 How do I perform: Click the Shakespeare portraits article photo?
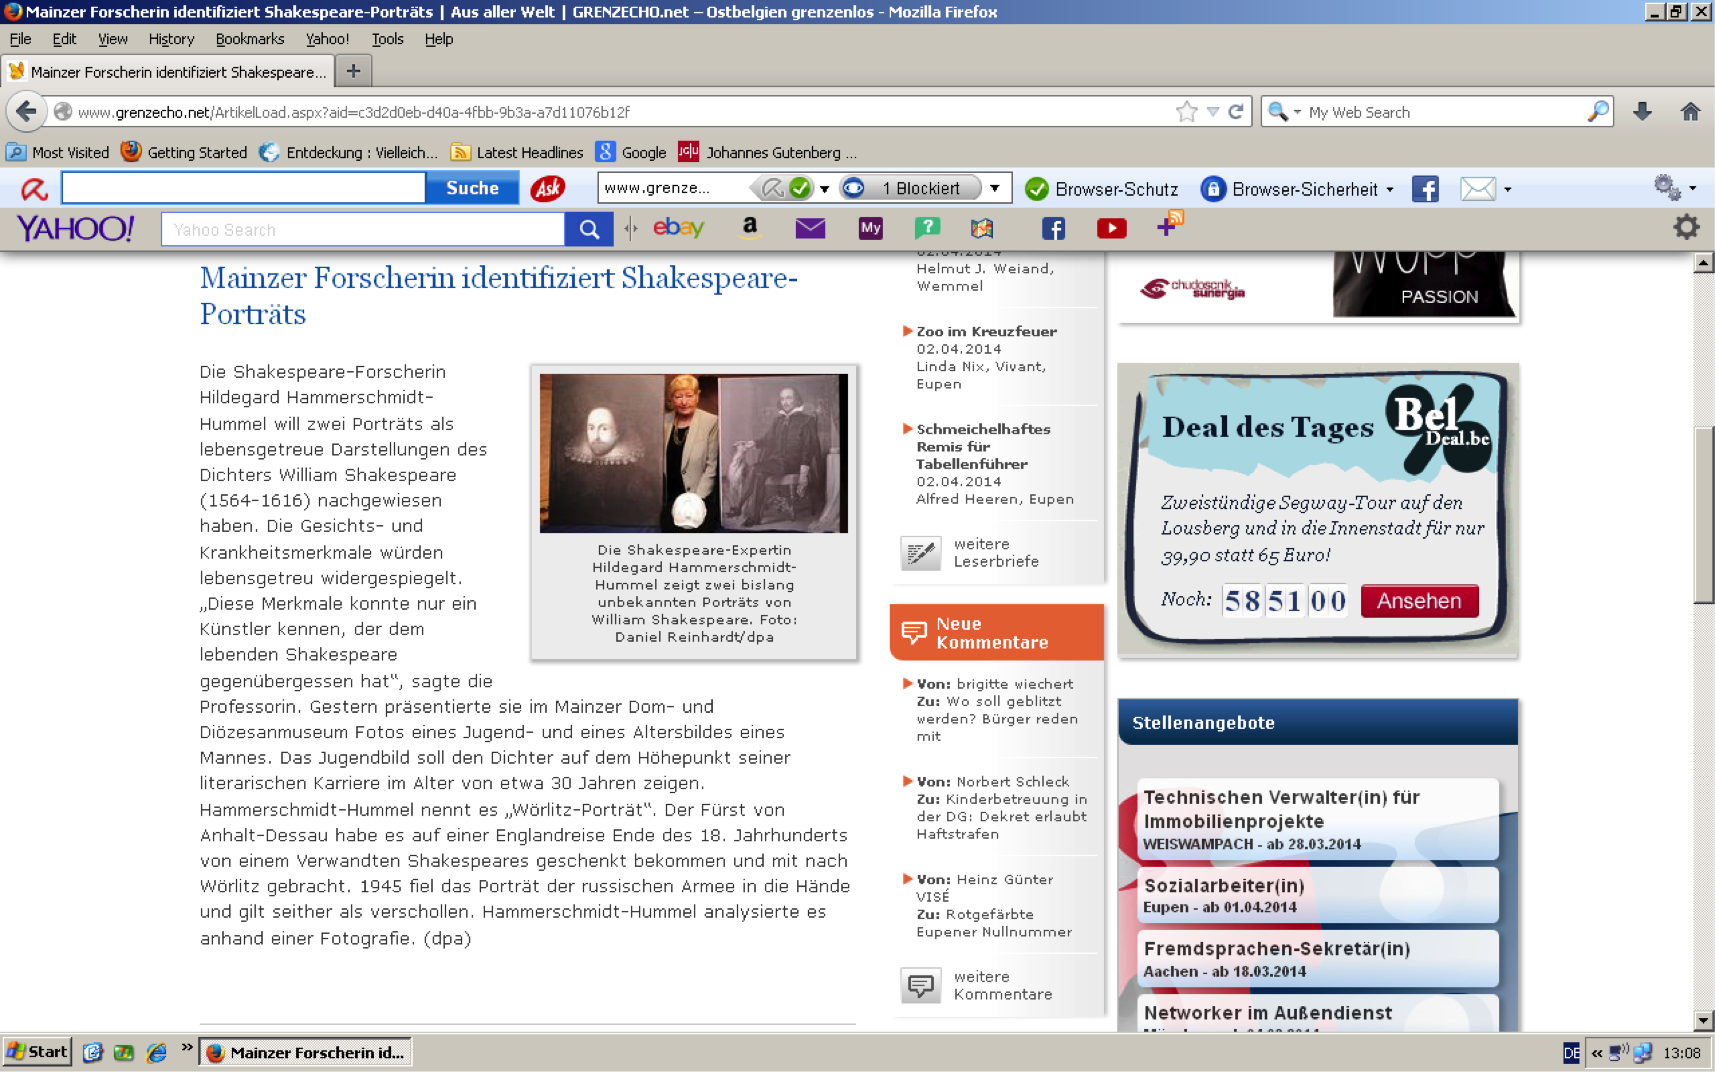tap(694, 453)
